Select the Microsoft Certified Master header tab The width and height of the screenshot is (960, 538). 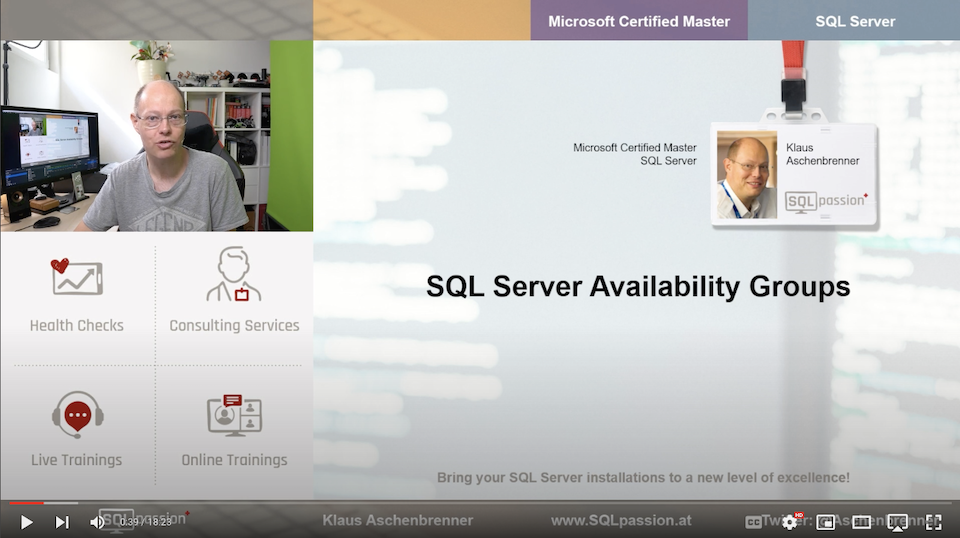click(639, 21)
